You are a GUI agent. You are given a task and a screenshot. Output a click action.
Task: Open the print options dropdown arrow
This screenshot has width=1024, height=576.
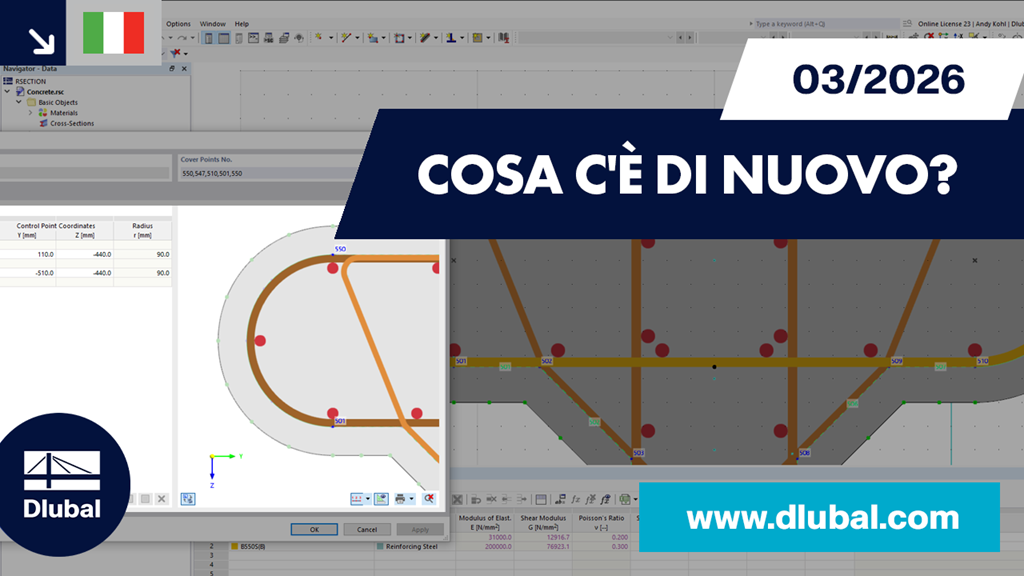[411, 499]
